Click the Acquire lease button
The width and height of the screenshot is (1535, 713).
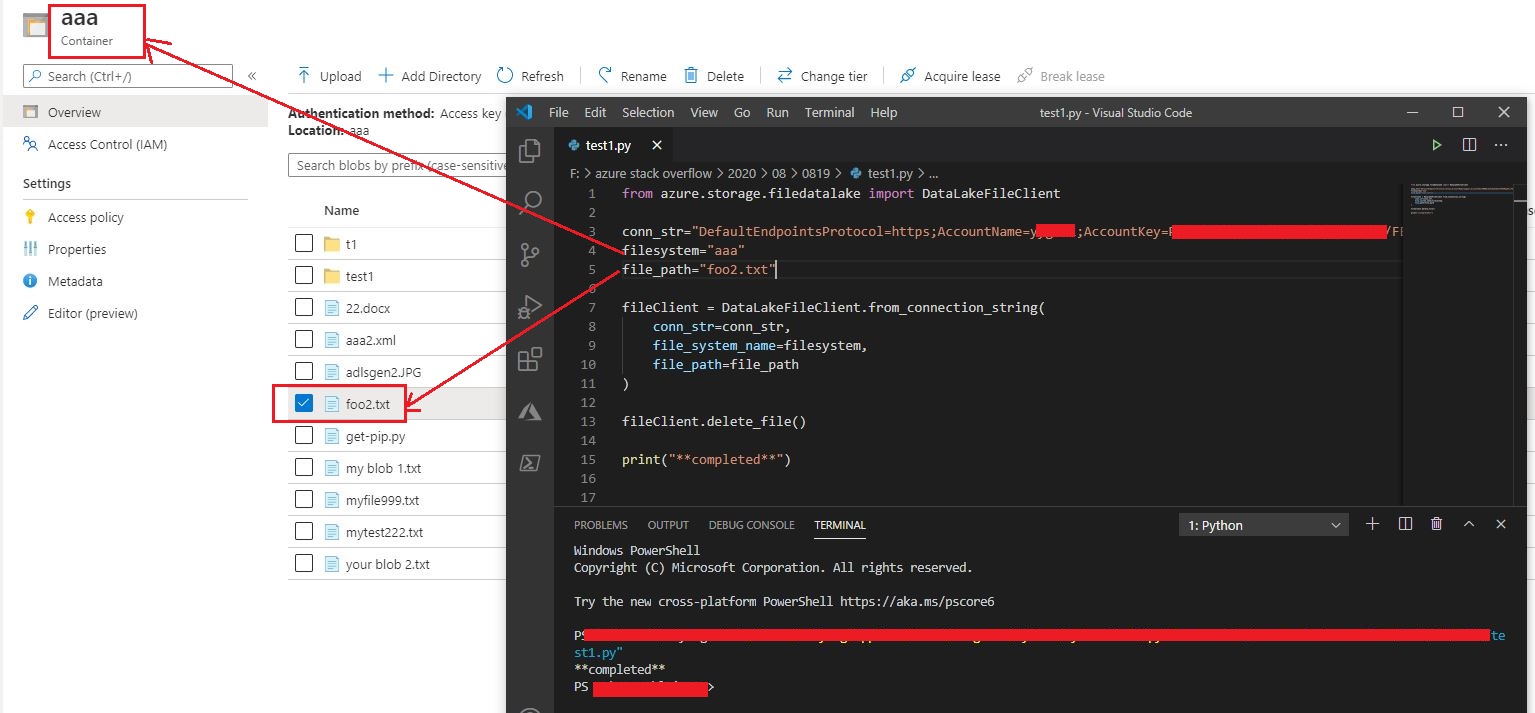(x=948, y=75)
